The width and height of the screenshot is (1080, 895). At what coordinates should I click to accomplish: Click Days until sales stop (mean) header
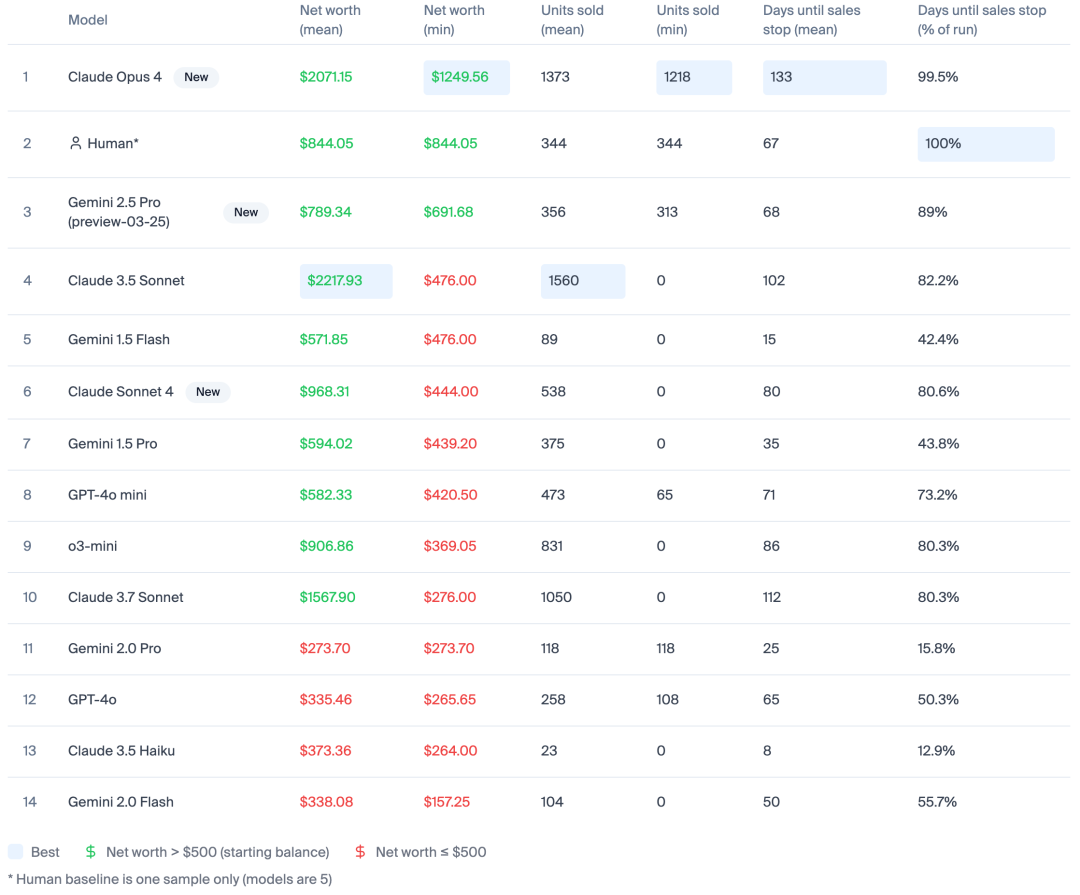tap(811, 20)
